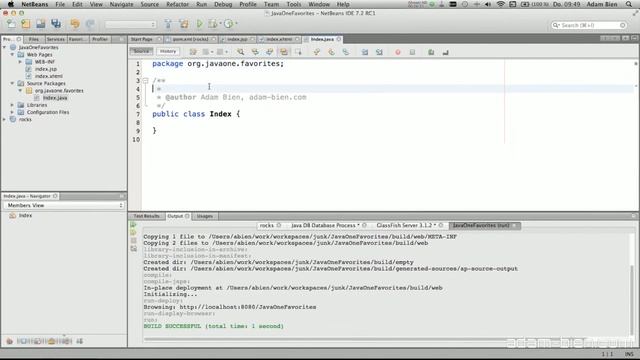Click the Next Bookmark editor icon

point(331,52)
